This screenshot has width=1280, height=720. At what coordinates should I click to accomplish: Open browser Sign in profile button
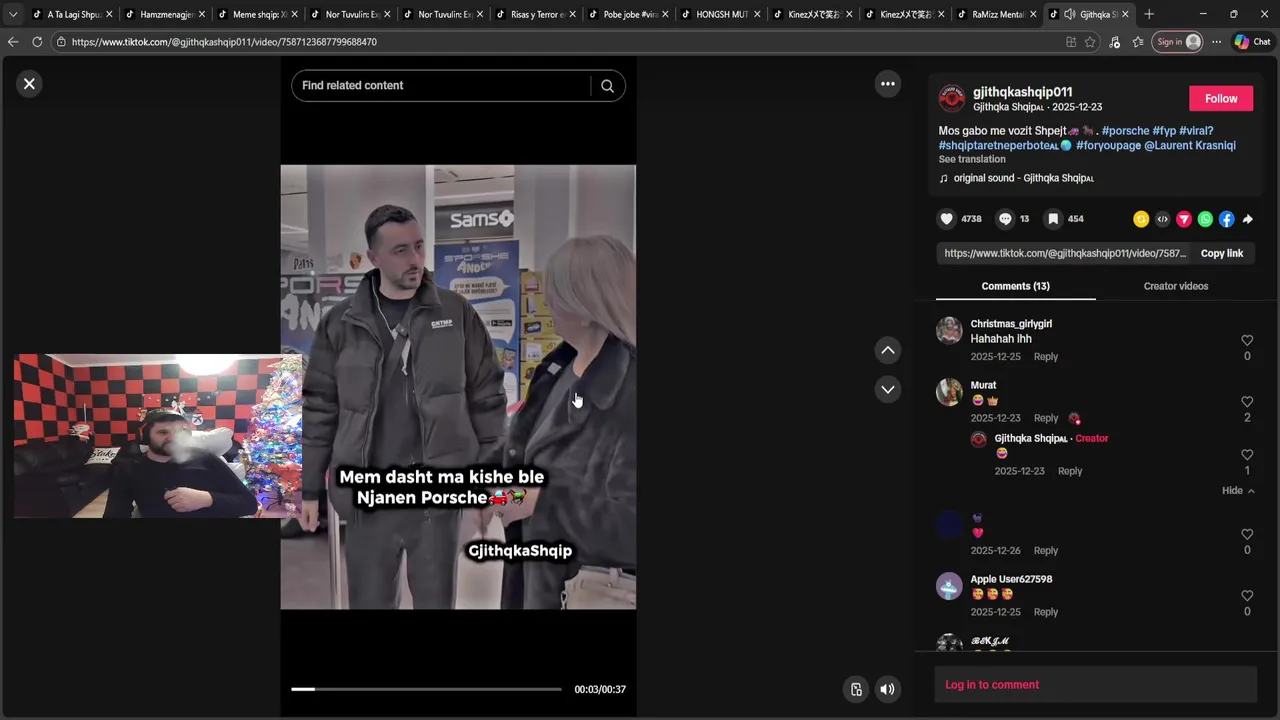coord(1178,42)
